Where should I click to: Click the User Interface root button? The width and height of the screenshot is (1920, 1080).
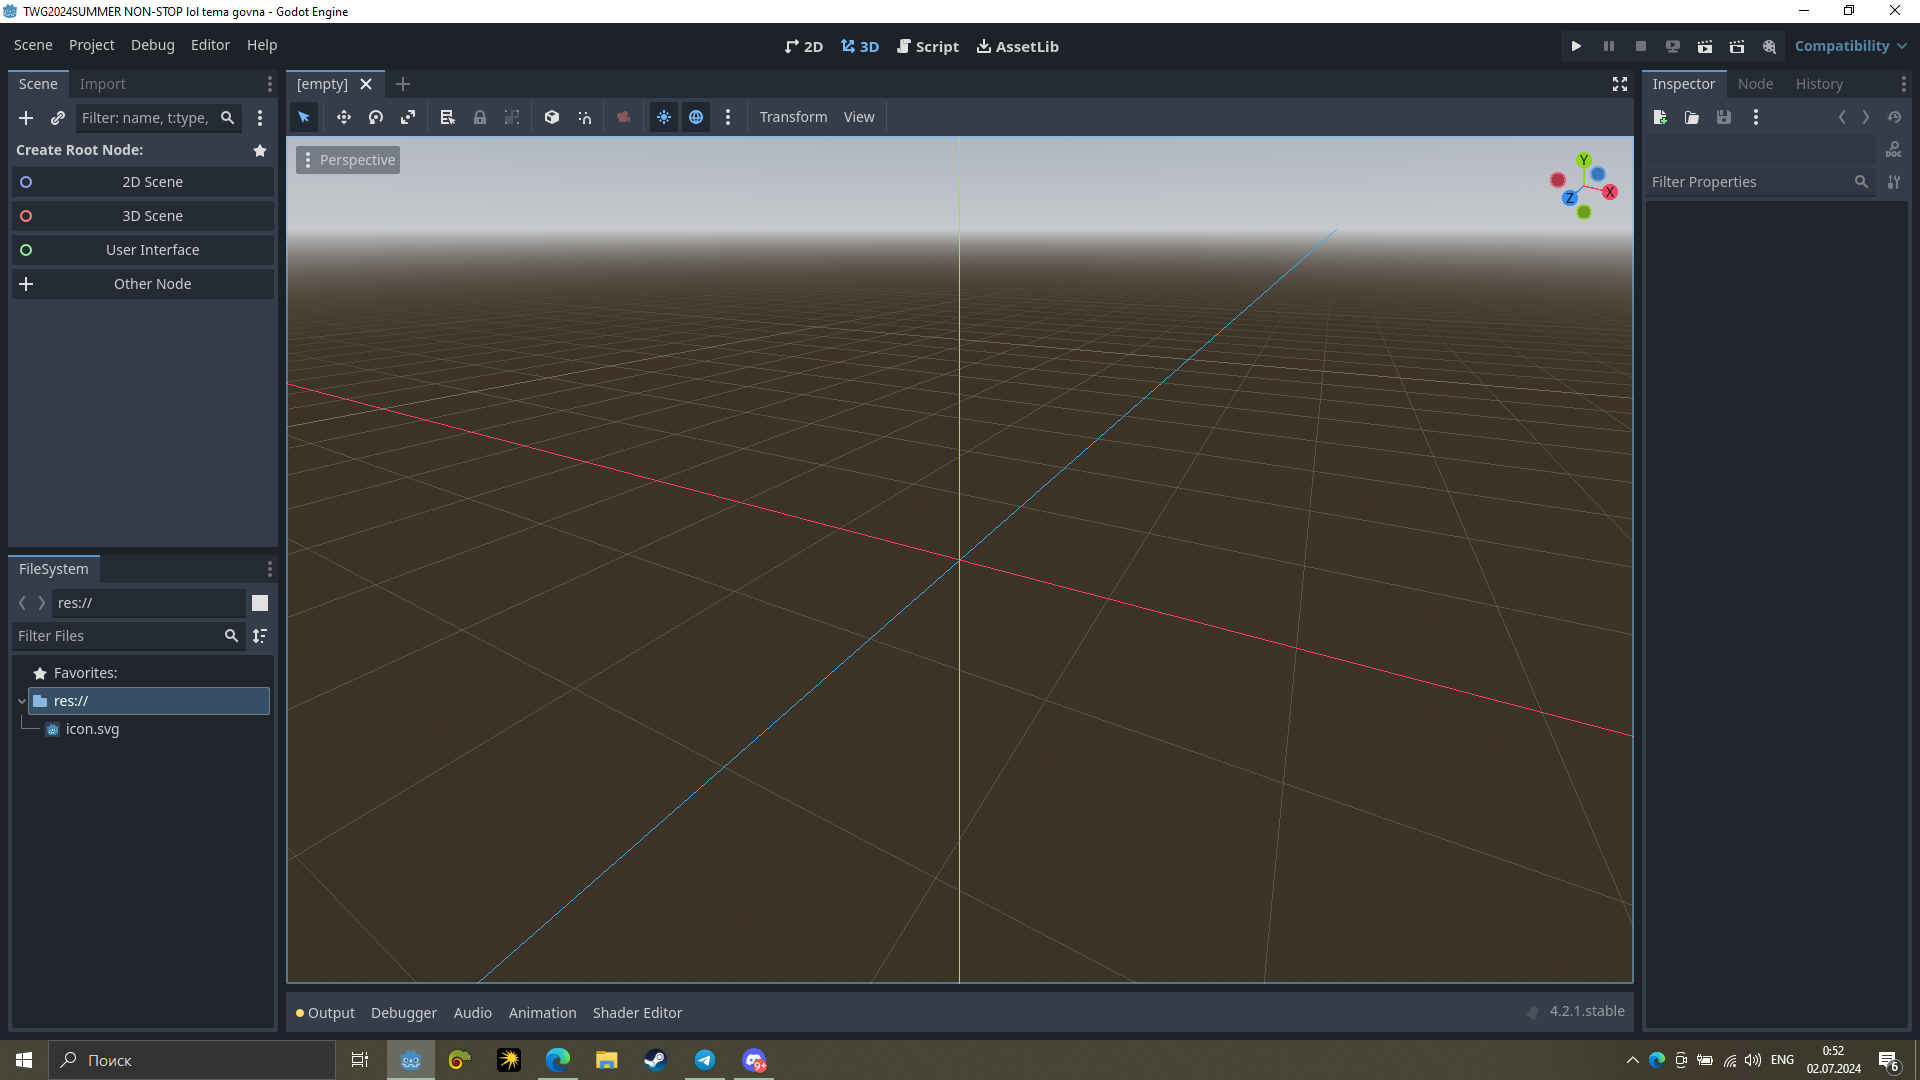(152, 250)
